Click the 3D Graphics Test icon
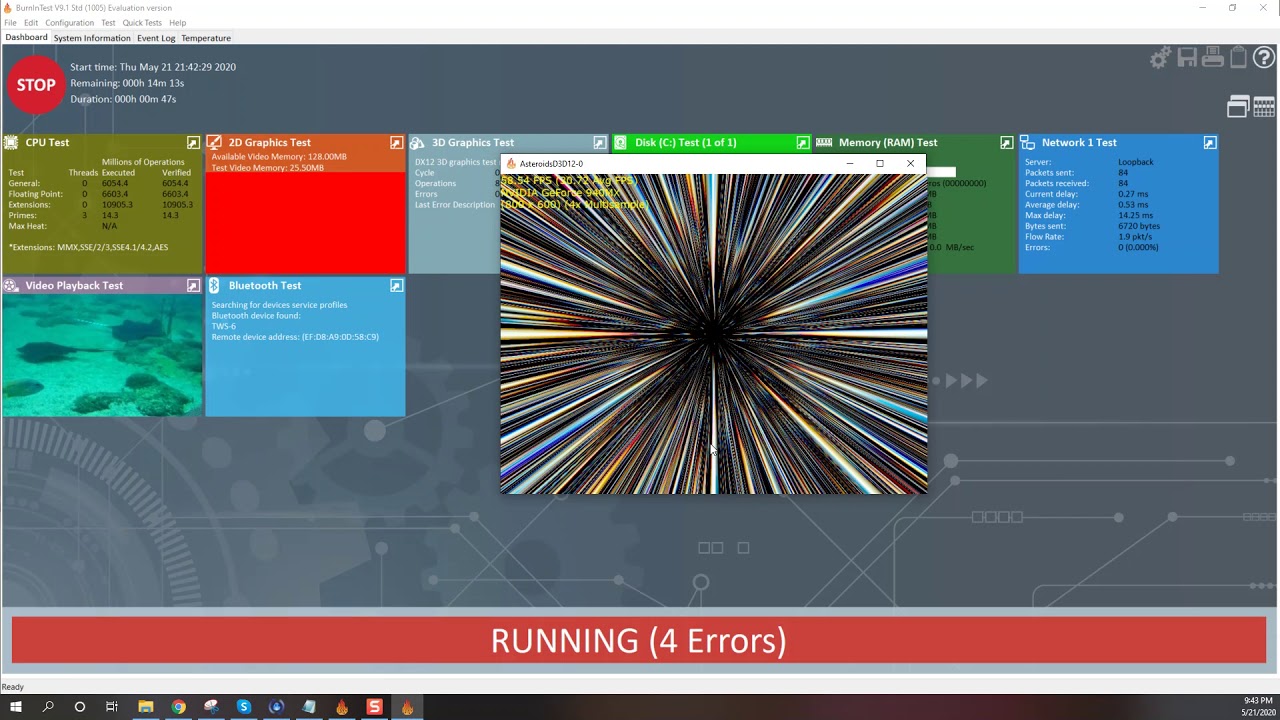 pos(417,143)
